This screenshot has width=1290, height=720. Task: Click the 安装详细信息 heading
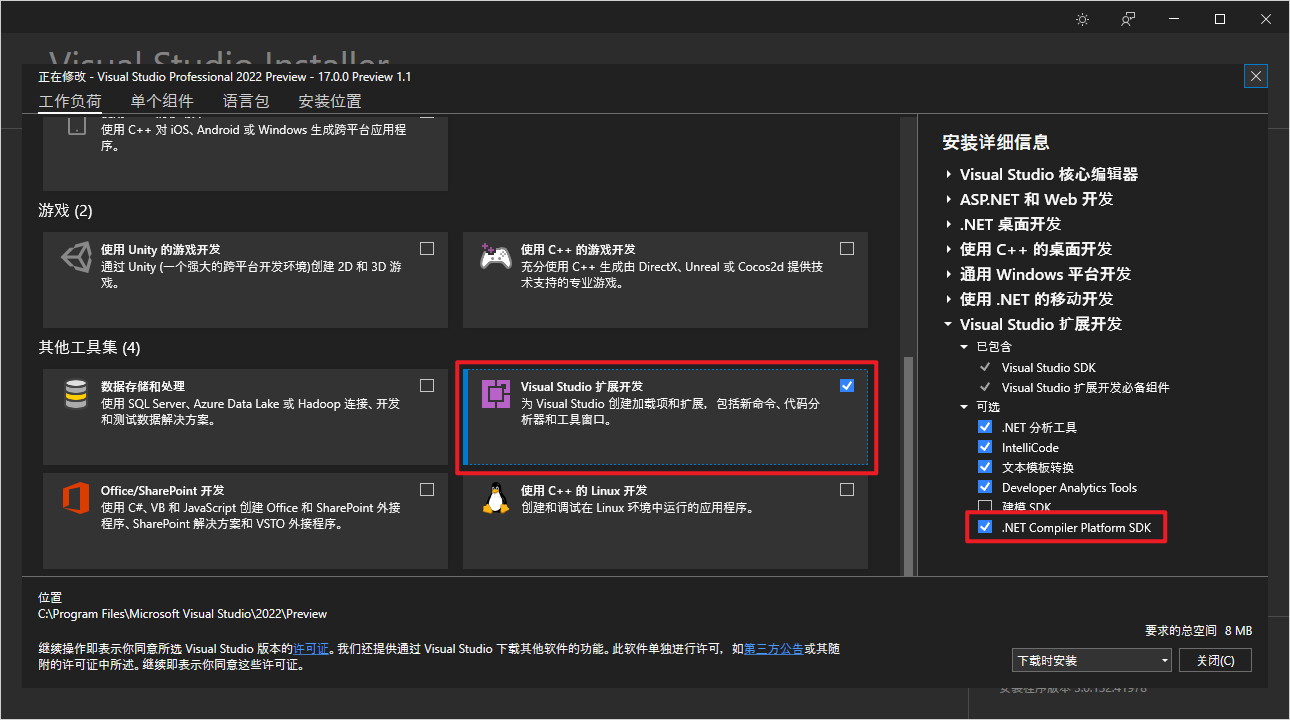coord(996,143)
